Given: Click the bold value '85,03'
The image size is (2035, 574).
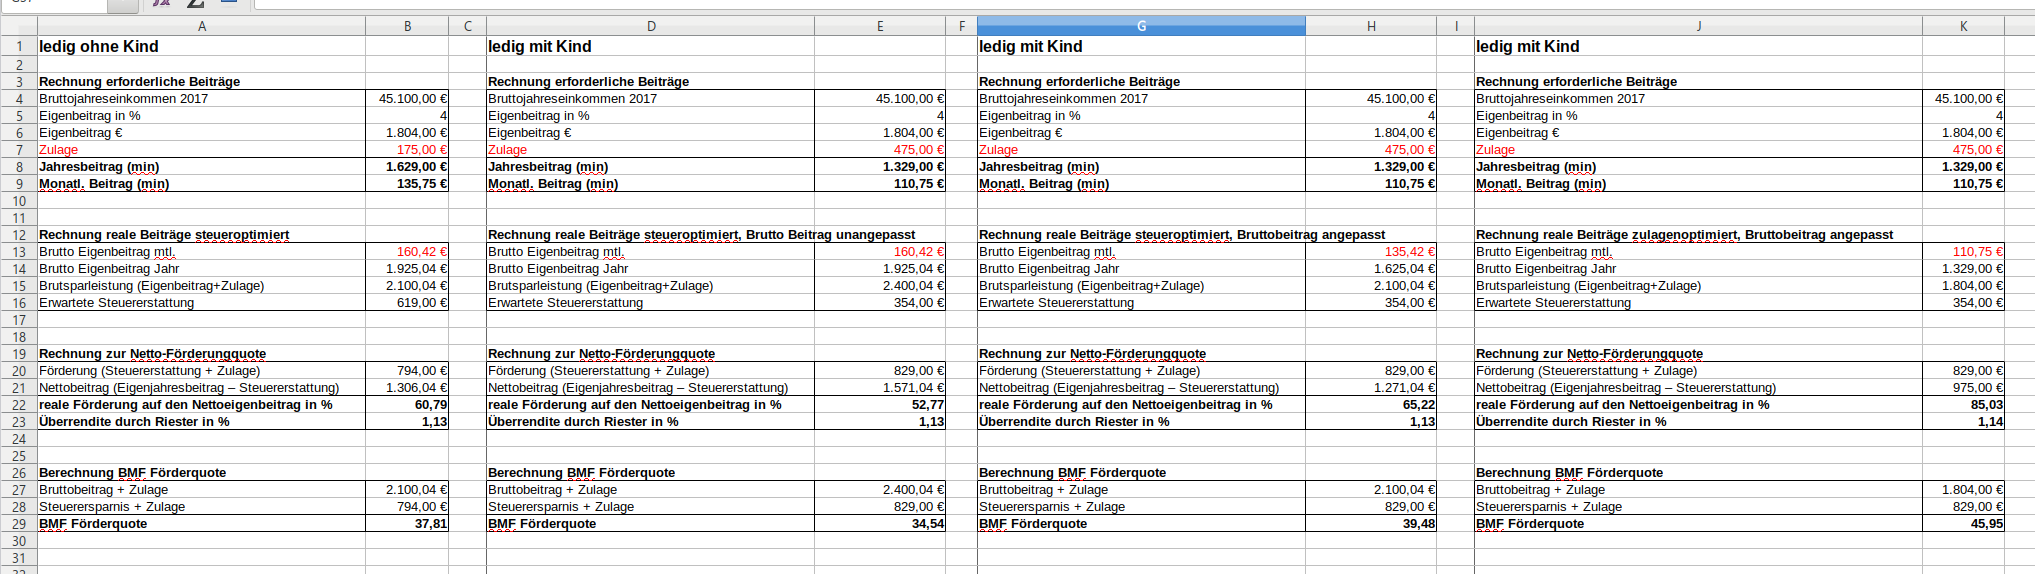Looking at the screenshot, I should coord(1987,405).
